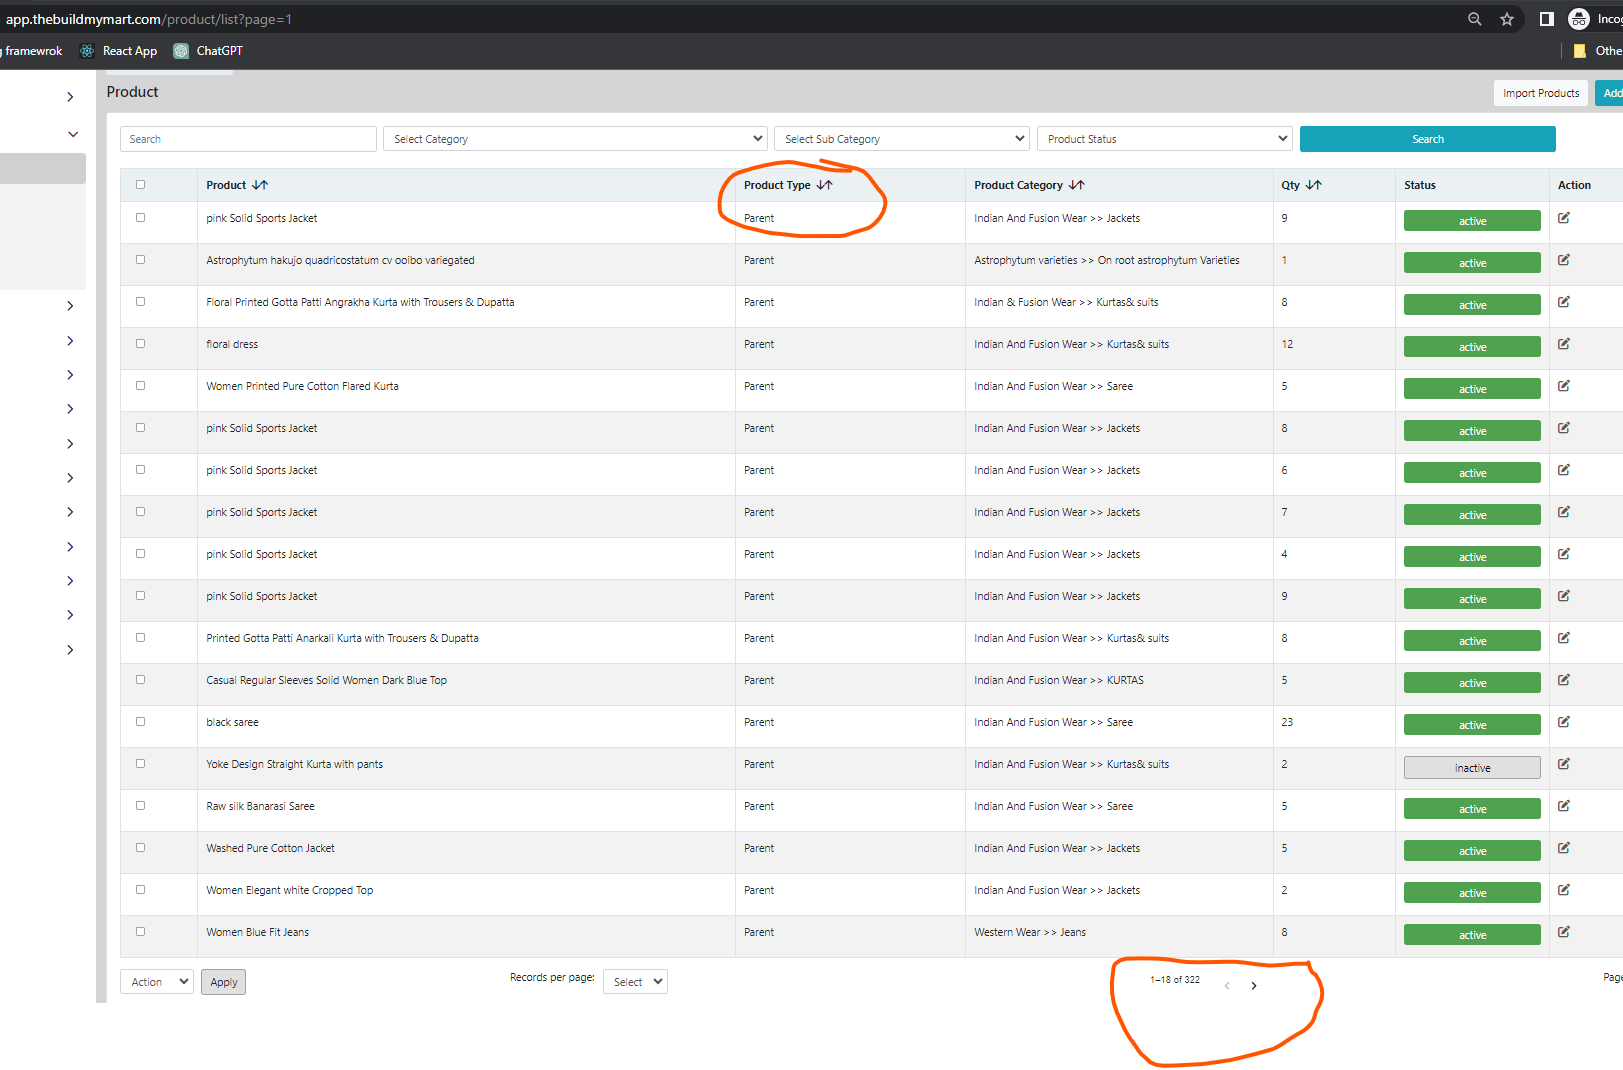Edit Printed Gotta Patti Anarkali Kurta row
Screen dimensions: 1623x1070
point(1564,638)
